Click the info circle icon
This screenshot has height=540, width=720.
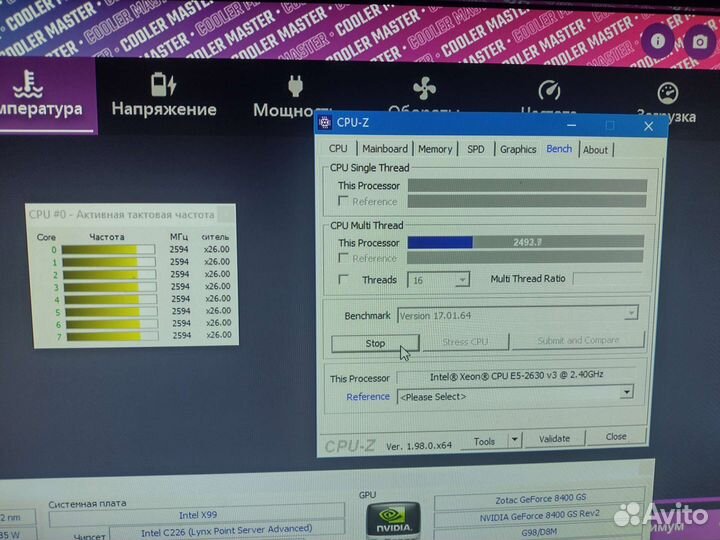[x=658, y=41]
